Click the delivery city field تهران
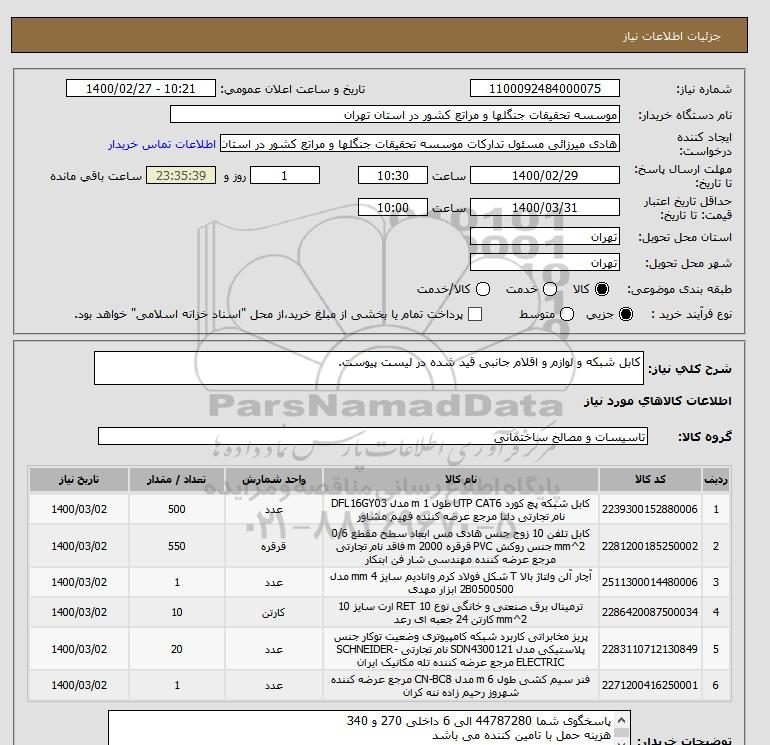This screenshot has height=745, width=770. coord(545,263)
